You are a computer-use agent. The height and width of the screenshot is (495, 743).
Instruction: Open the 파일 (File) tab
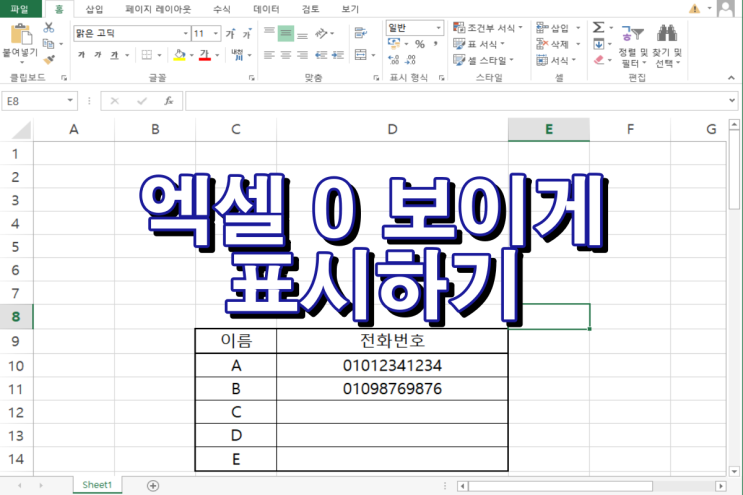point(20,9)
